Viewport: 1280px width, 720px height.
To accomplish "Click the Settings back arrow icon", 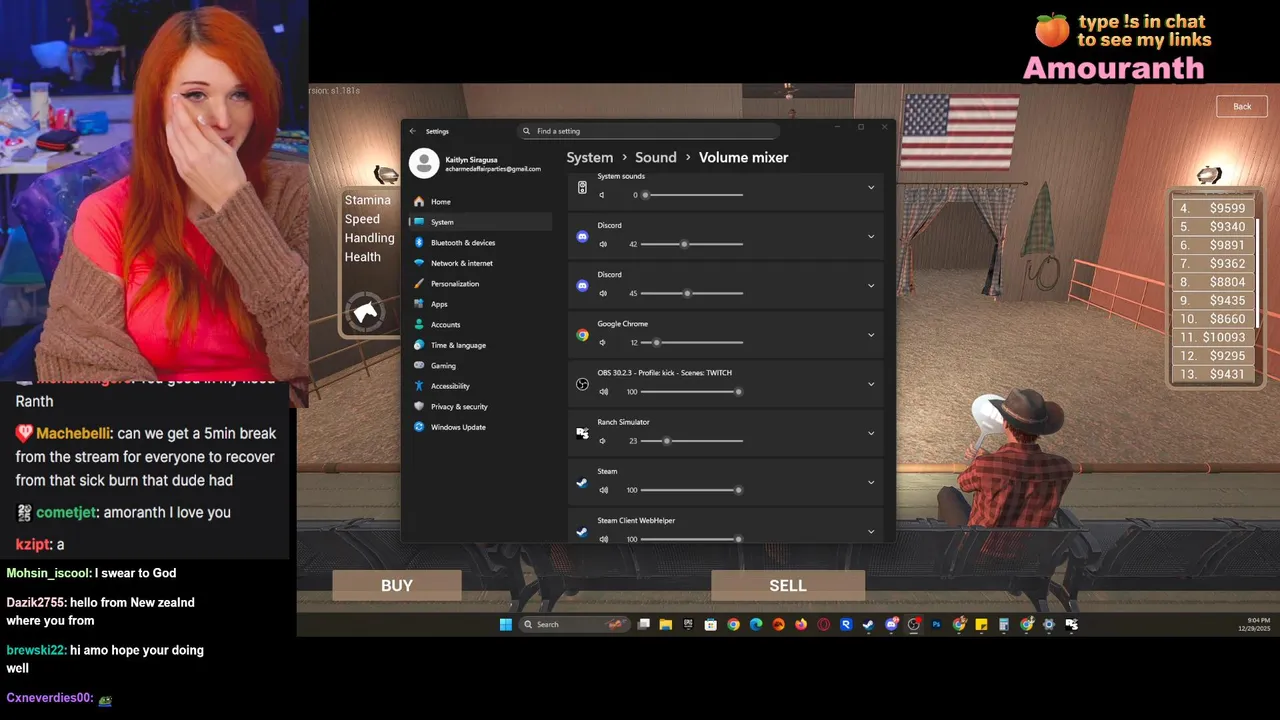I will [412, 131].
